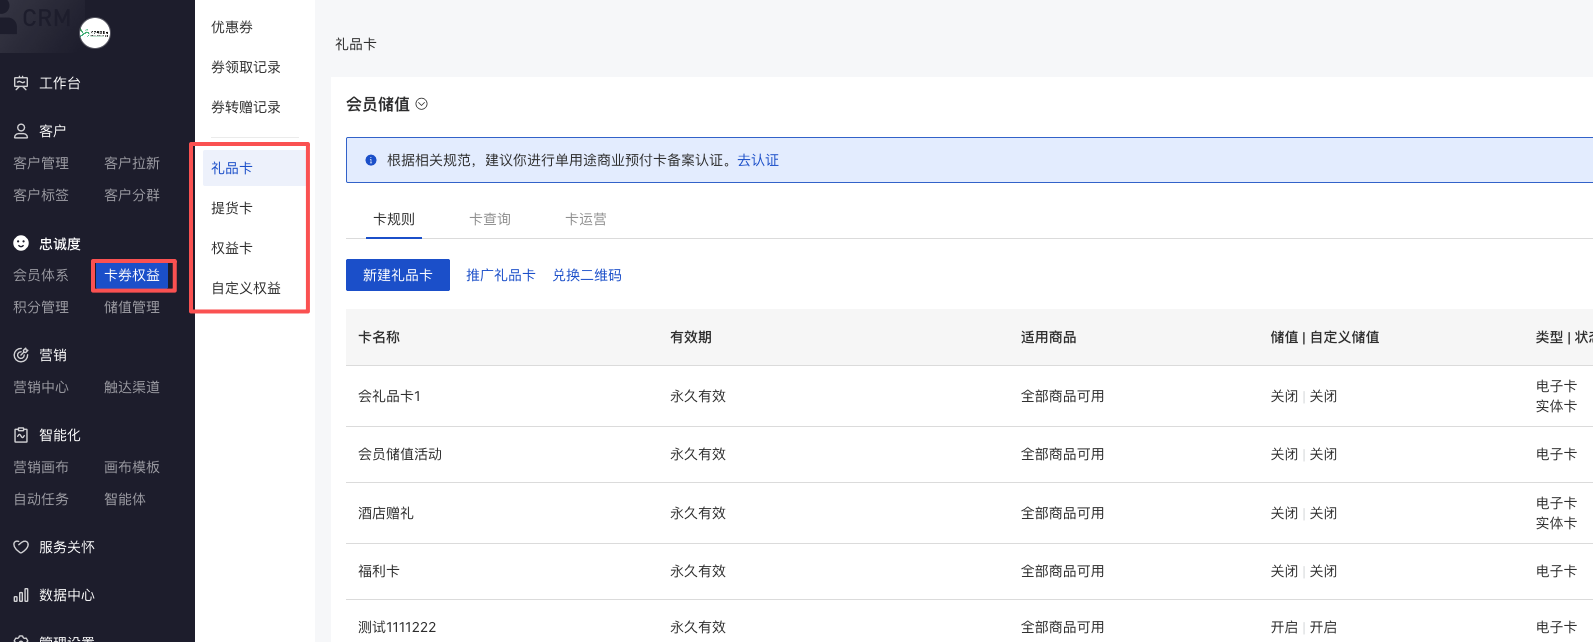The image size is (1593, 642).
Task: Go to 储值管理 in sidebar
Action: coord(132,307)
